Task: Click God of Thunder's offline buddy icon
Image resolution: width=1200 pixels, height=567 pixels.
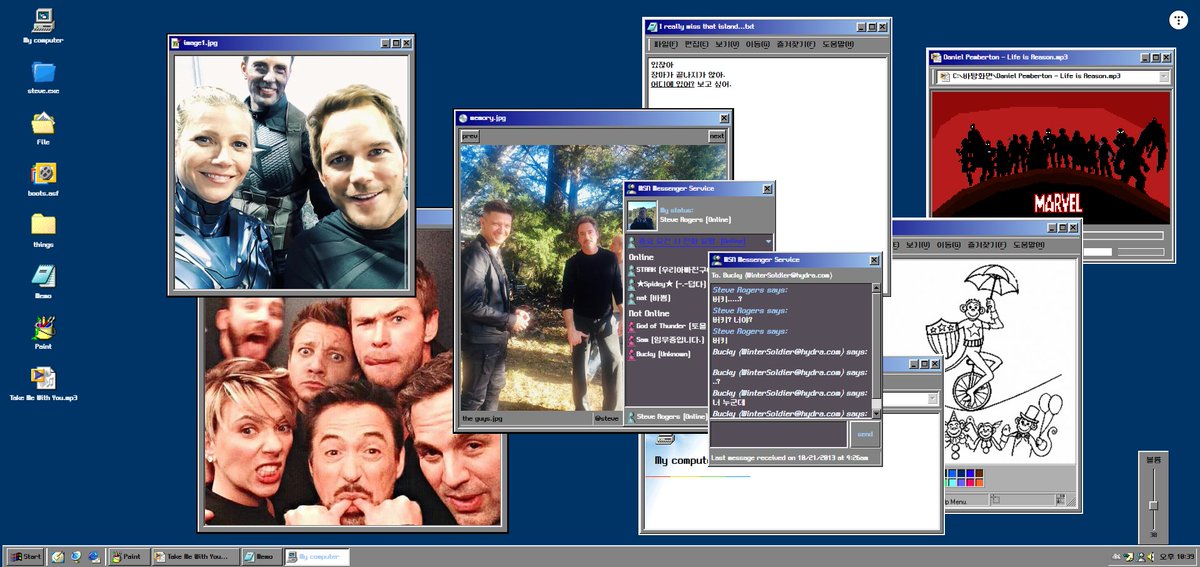Action: [631, 326]
